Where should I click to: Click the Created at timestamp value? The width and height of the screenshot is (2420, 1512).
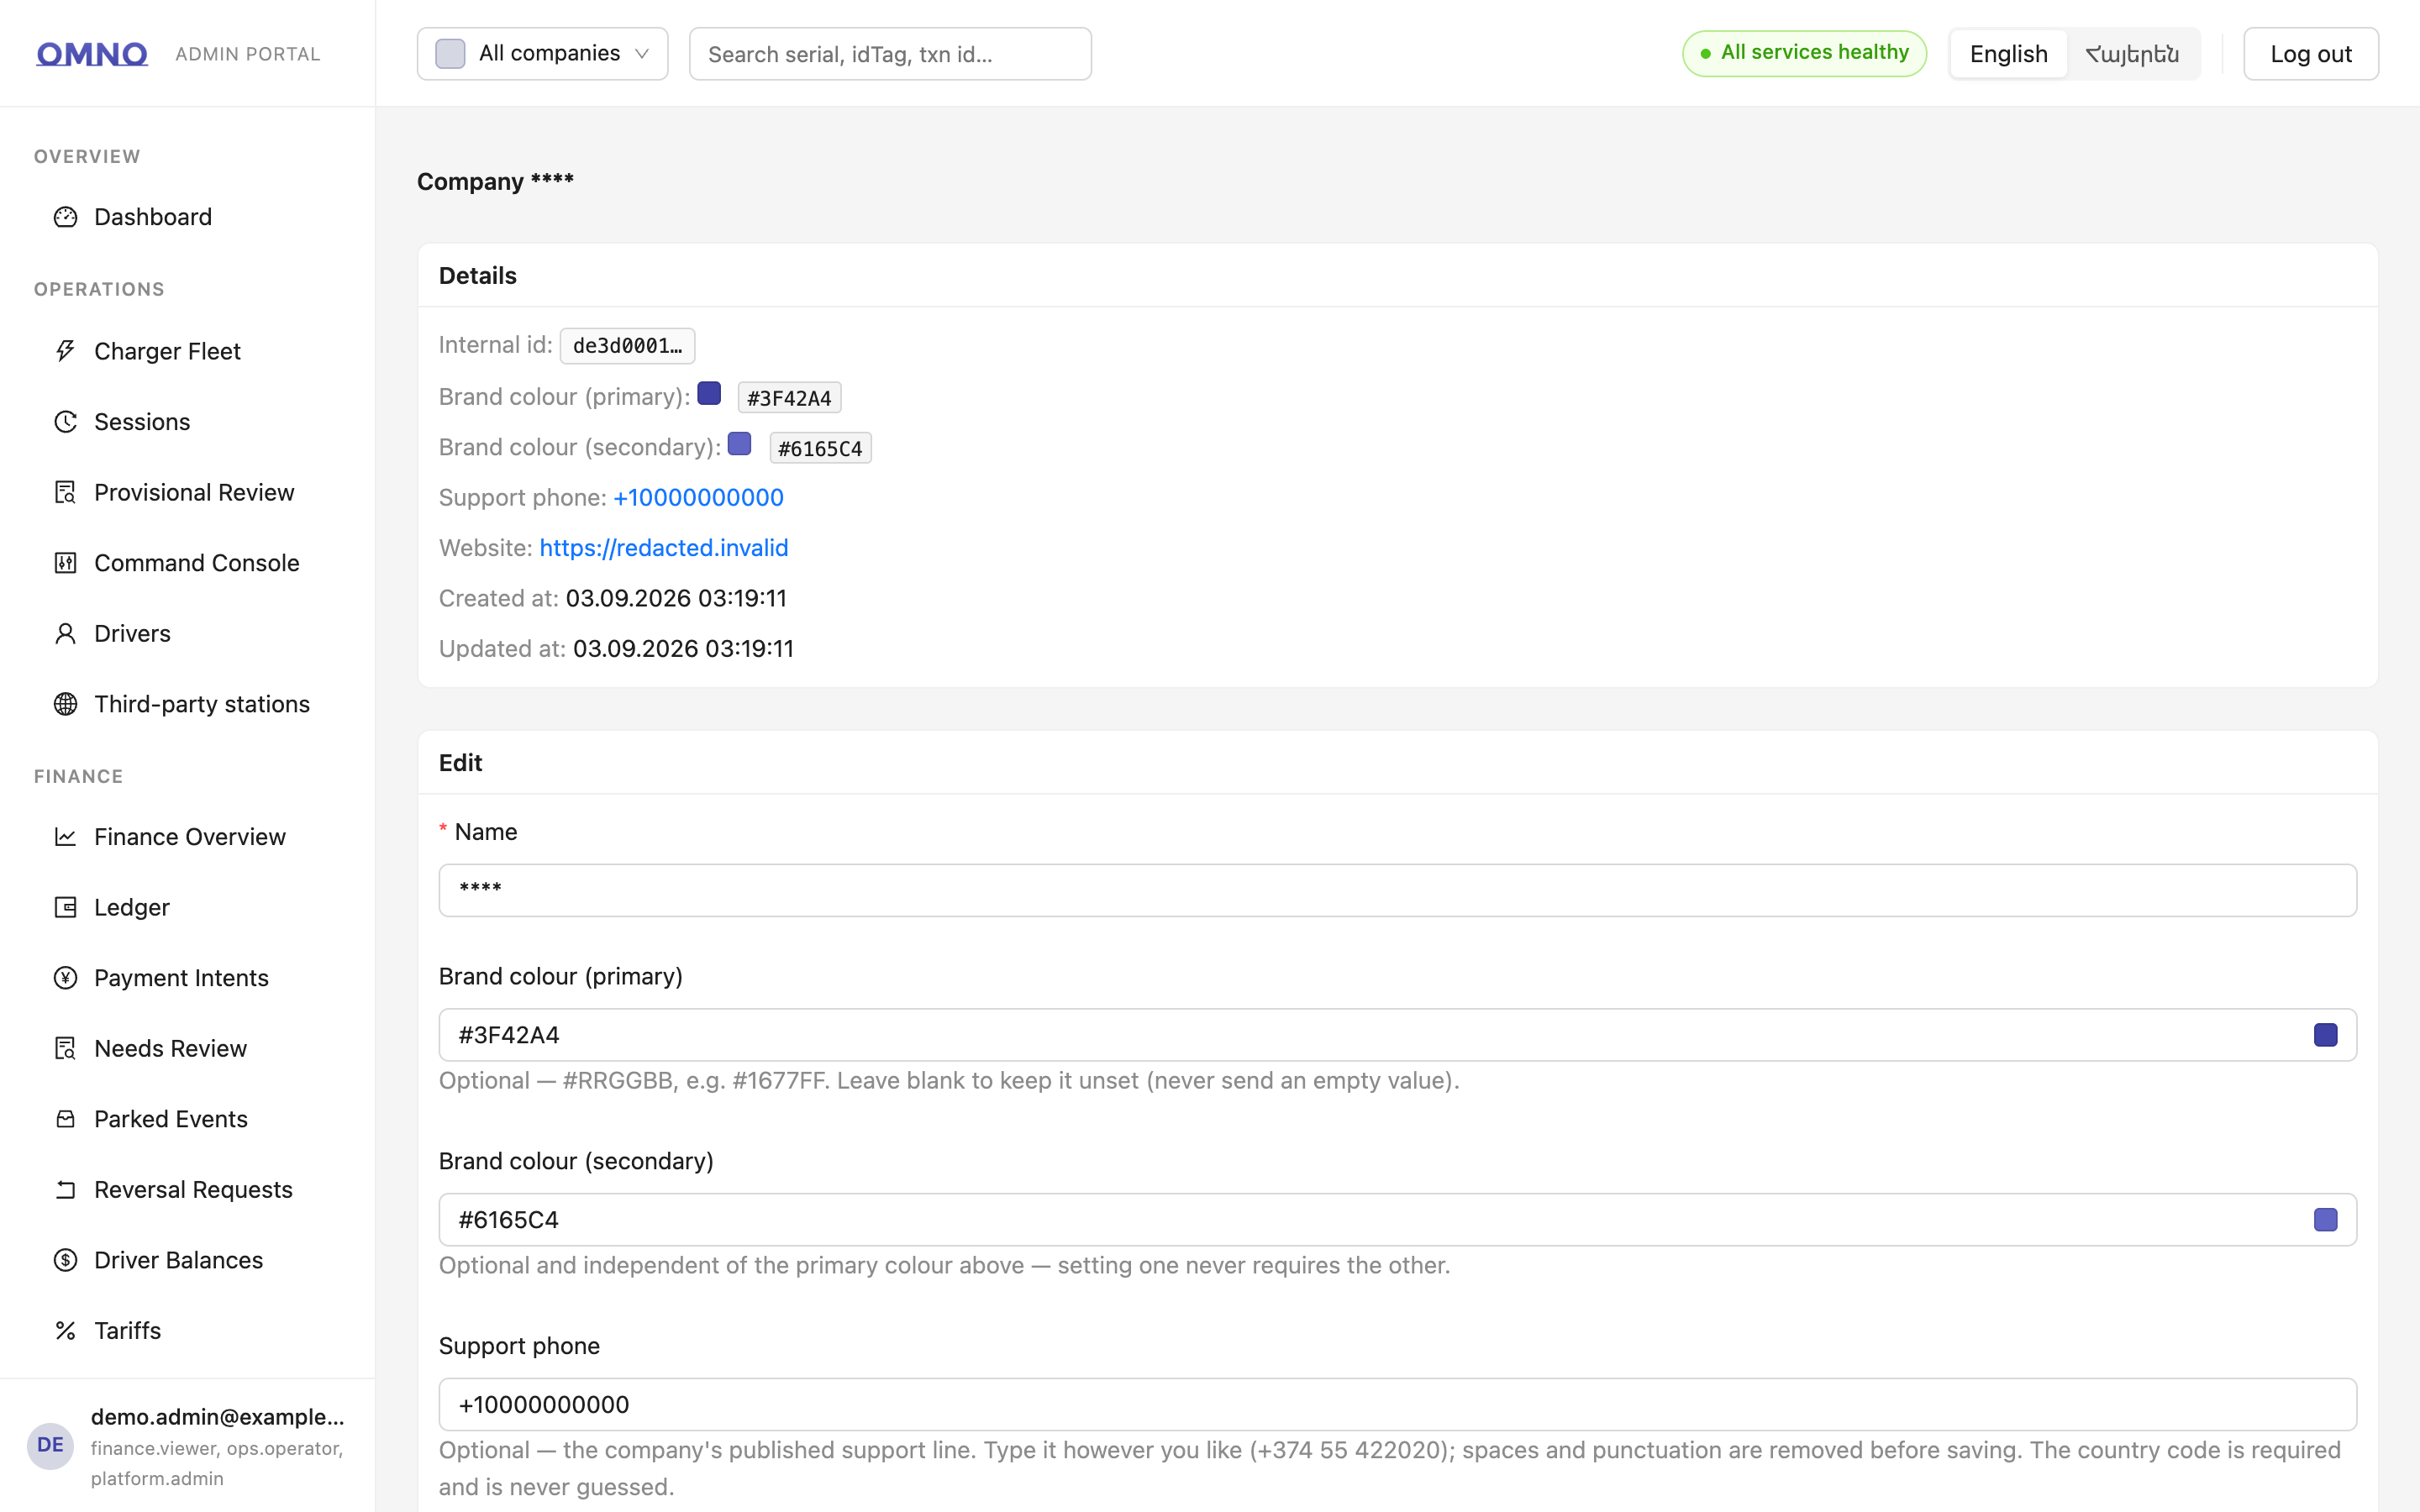click(676, 598)
